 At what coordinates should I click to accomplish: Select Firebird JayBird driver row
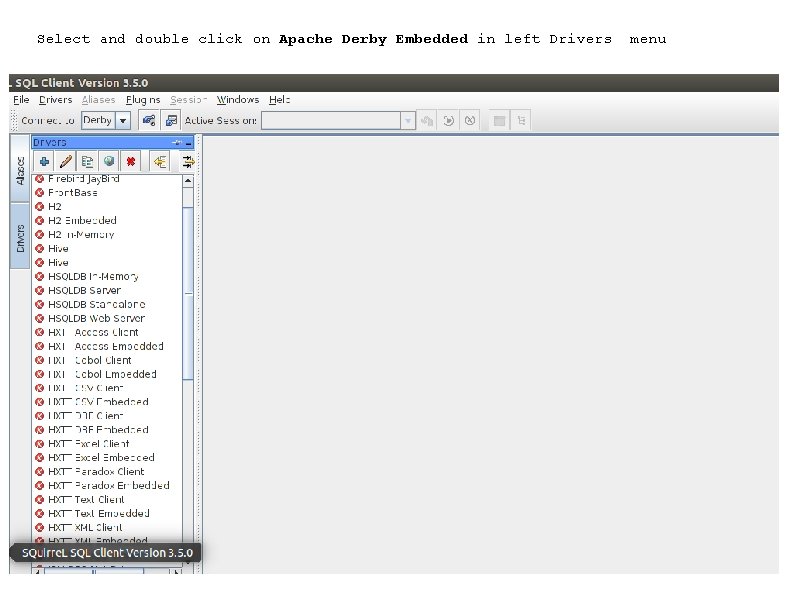107,179
